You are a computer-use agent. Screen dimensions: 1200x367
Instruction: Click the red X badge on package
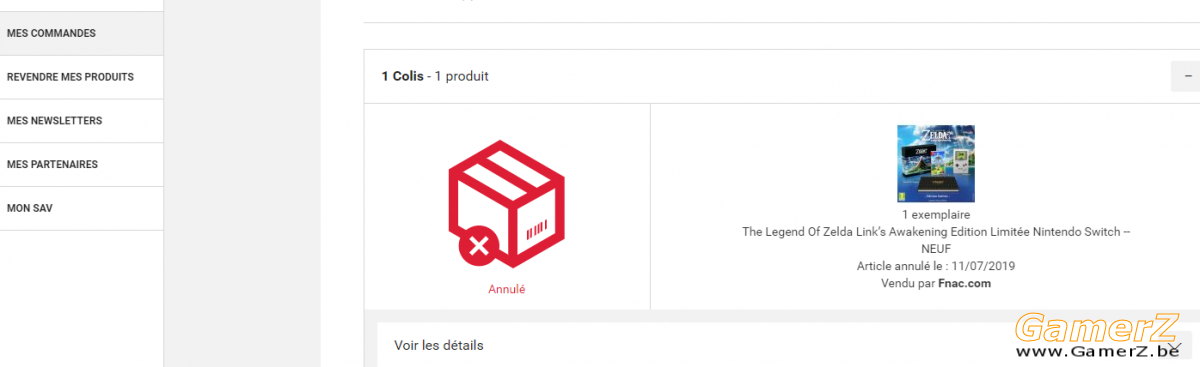[478, 245]
